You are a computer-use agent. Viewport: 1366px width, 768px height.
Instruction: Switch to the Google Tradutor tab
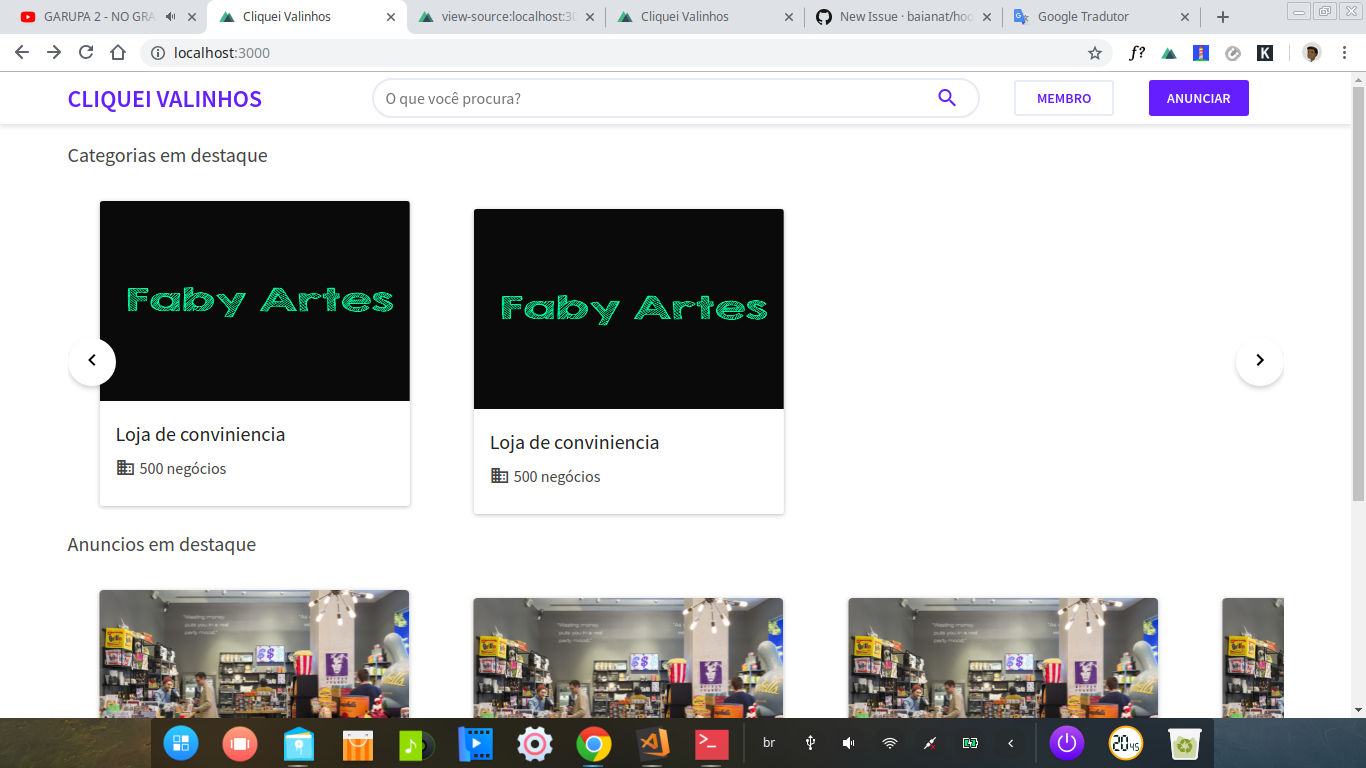click(1085, 16)
